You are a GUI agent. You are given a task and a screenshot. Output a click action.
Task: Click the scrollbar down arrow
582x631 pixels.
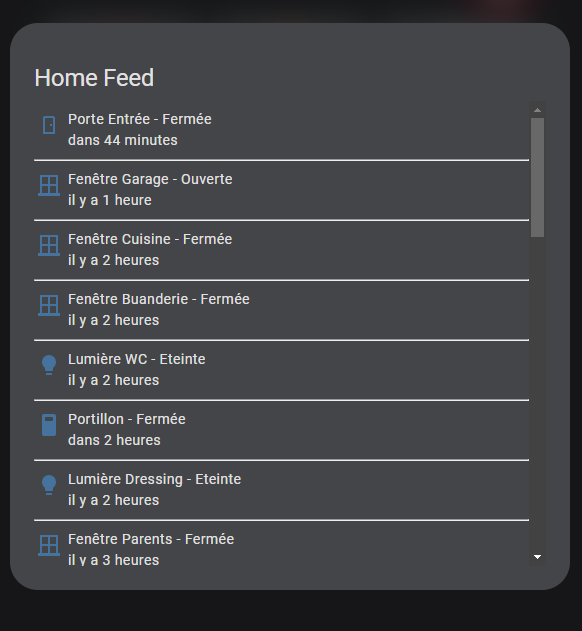(x=537, y=557)
